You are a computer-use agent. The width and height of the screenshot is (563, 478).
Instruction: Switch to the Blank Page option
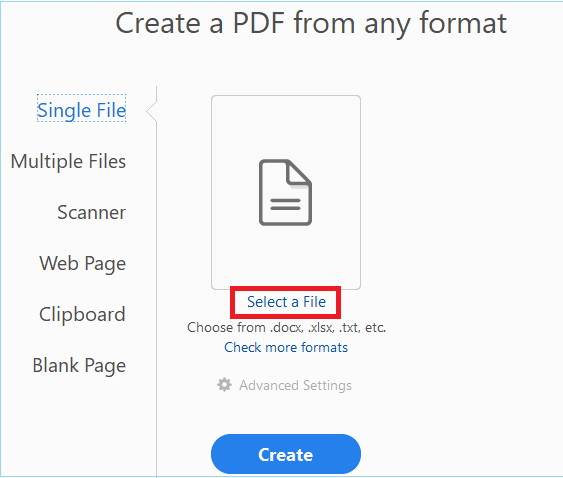[79, 366]
